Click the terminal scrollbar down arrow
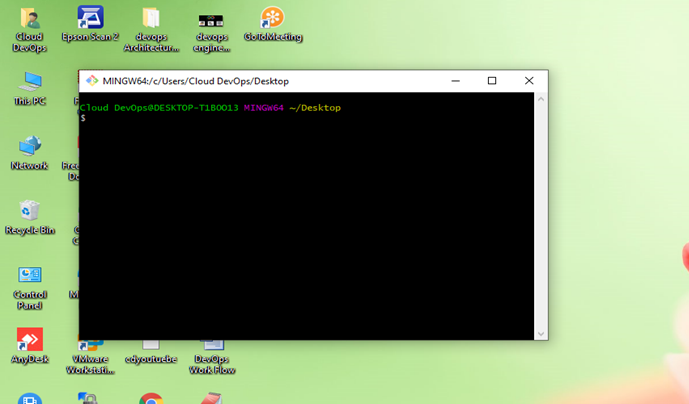This screenshot has height=404, width=689. [541, 333]
